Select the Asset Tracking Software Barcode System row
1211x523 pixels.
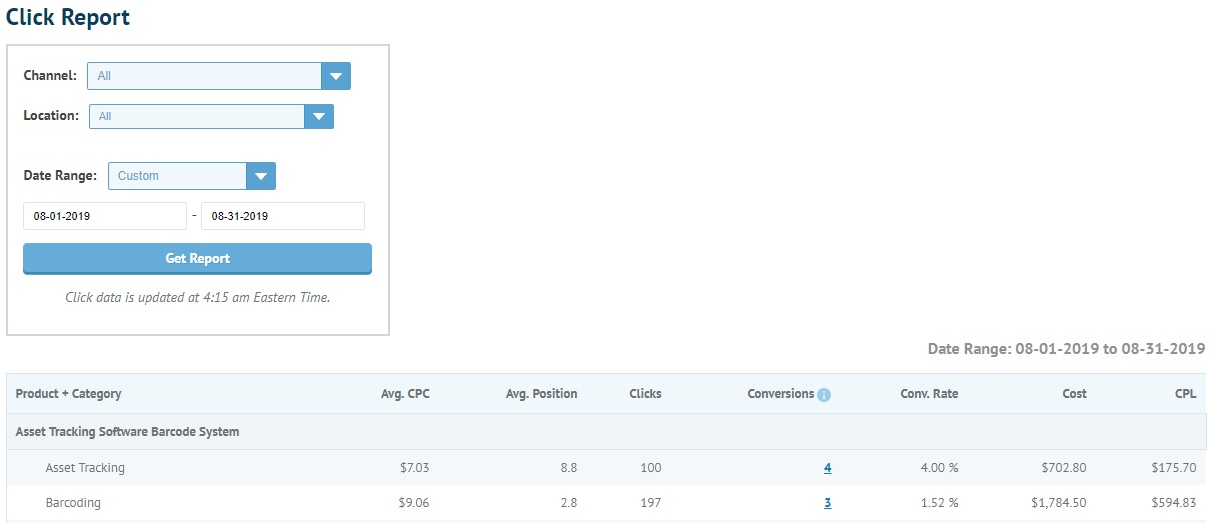pos(606,432)
